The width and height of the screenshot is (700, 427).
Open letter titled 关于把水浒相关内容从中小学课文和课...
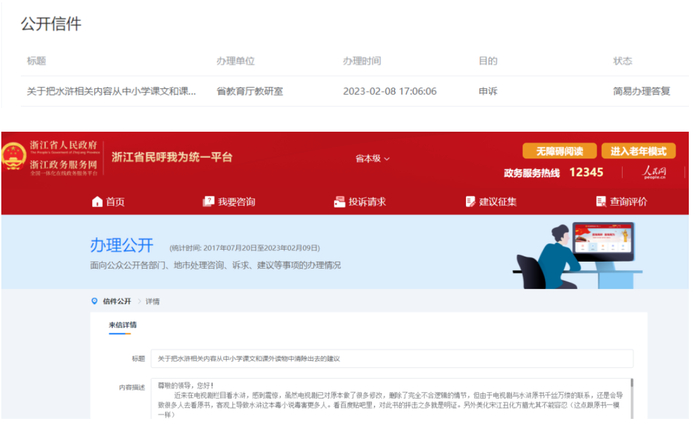point(111,91)
